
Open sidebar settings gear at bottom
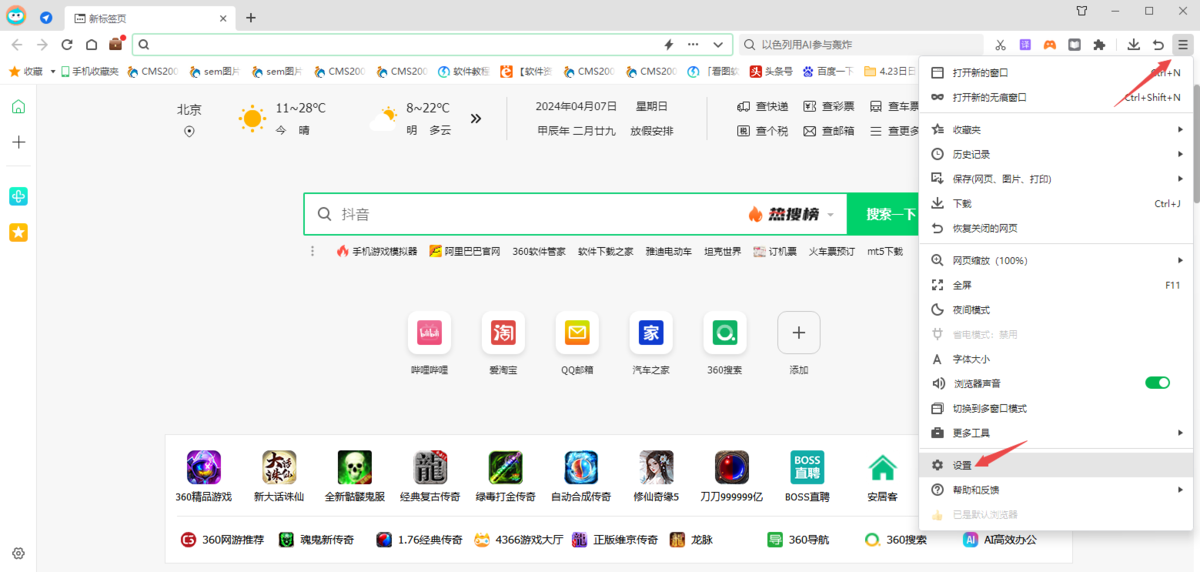point(18,553)
